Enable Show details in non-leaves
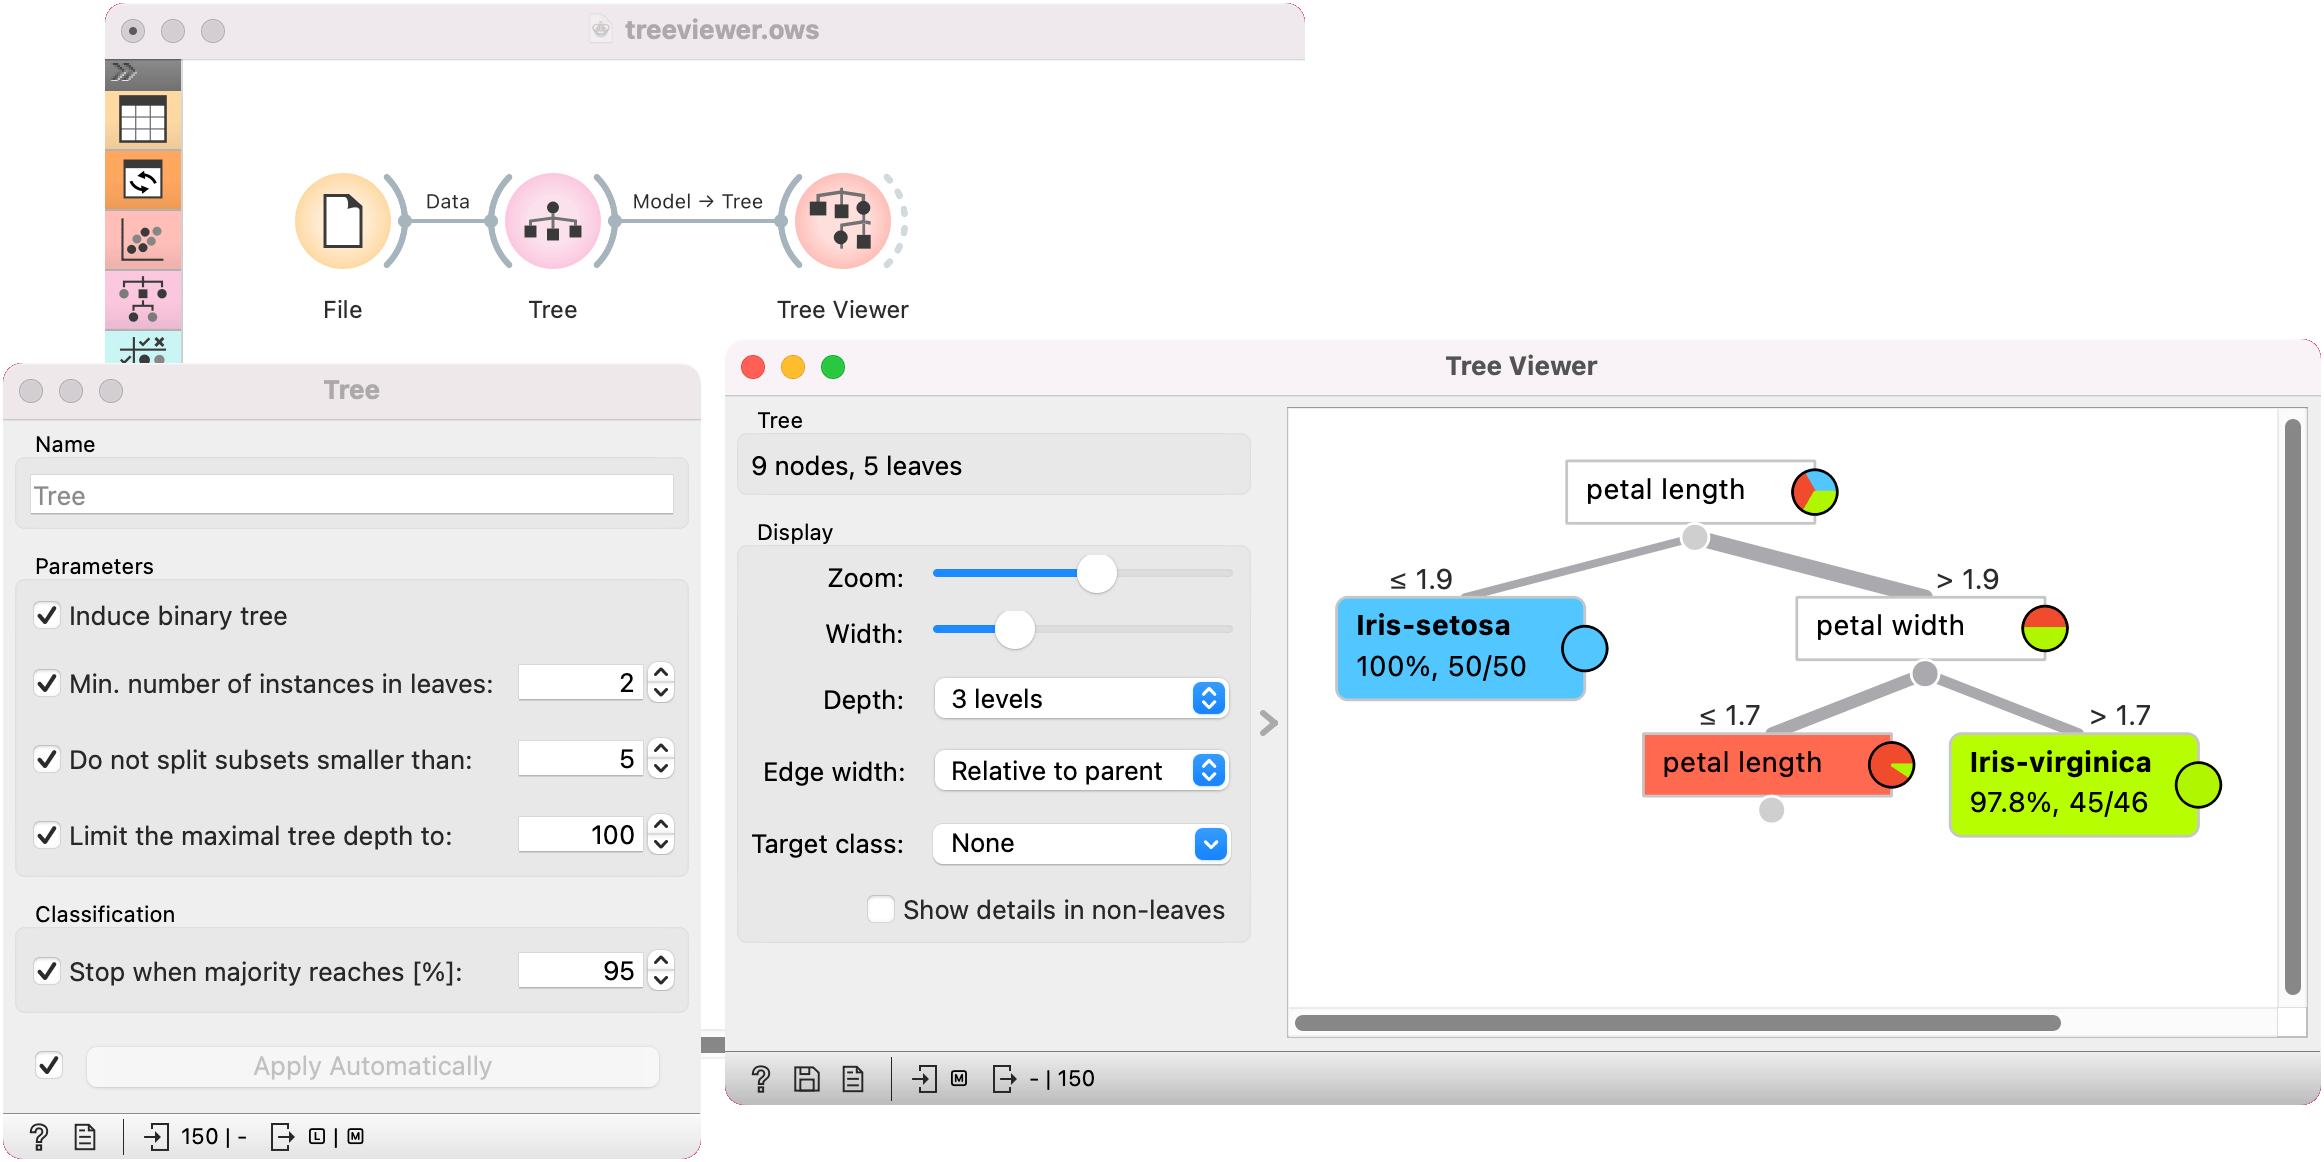Image resolution: width=2324 pixels, height=1162 pixels. point(880,909)
